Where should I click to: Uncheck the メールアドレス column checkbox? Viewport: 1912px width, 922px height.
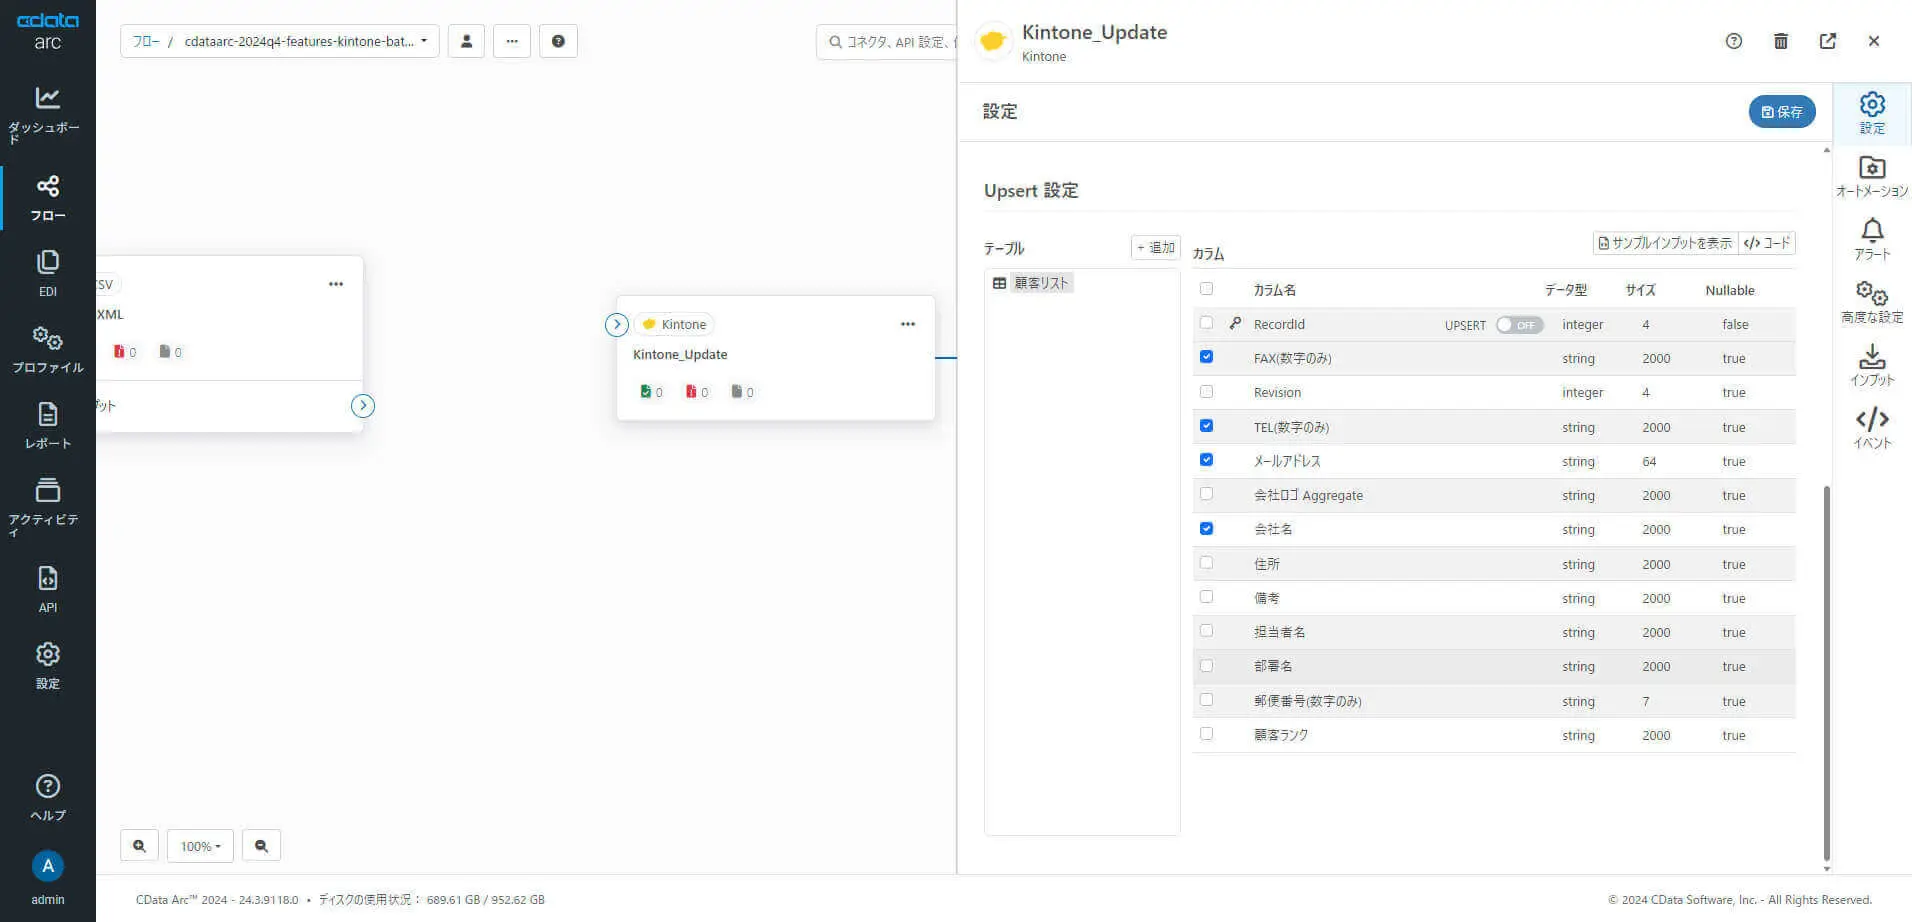[x=1206, y=460]
